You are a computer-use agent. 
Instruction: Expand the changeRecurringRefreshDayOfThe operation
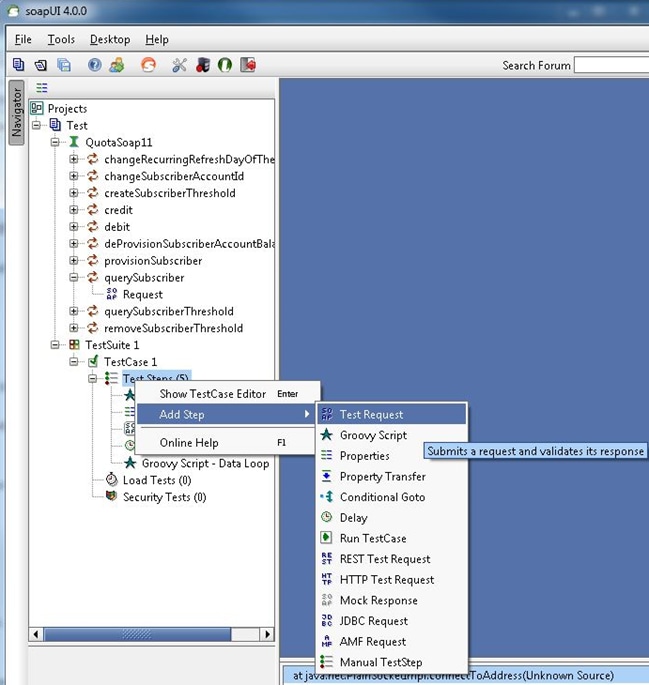click(74, 159)
